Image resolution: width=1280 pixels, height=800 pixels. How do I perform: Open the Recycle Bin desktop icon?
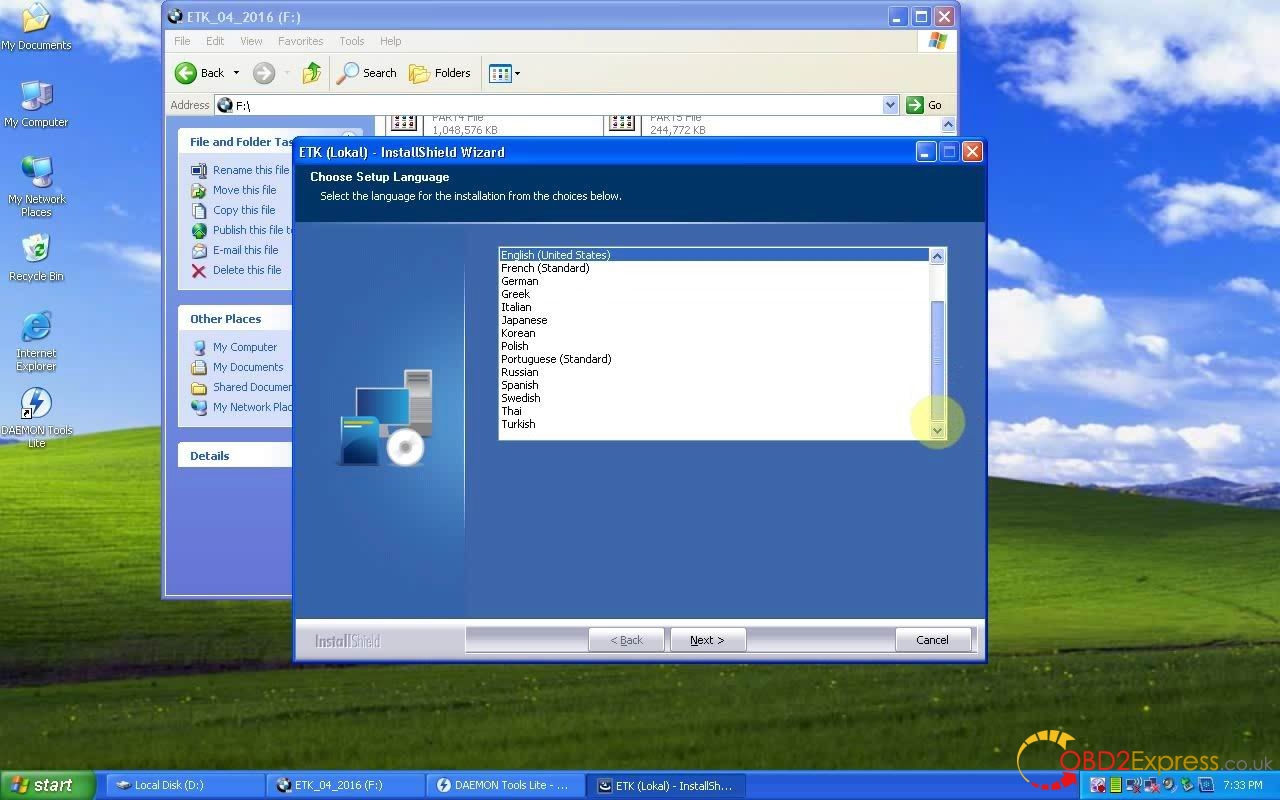click(36, 252)
